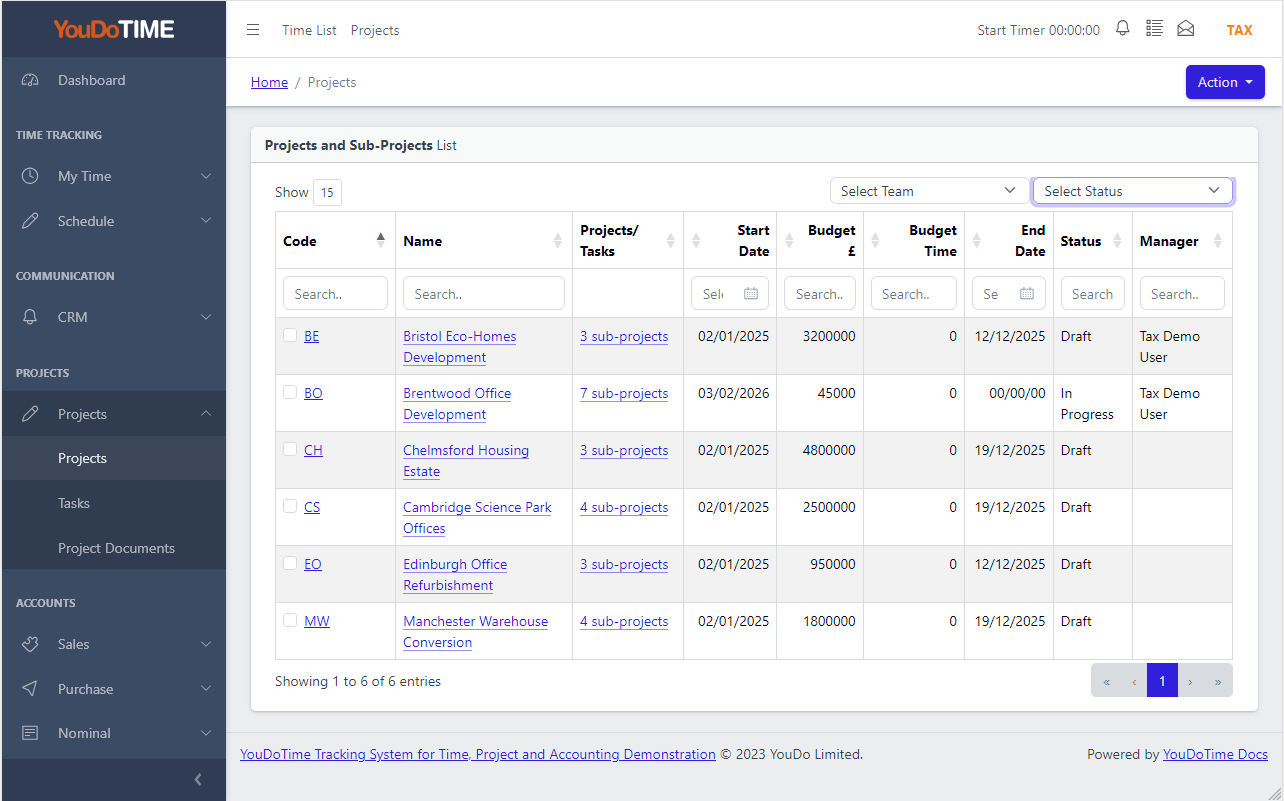Click the Name search field
Image resolution: width=1284 pixels, height=801 pixels.
click(484, 293)
